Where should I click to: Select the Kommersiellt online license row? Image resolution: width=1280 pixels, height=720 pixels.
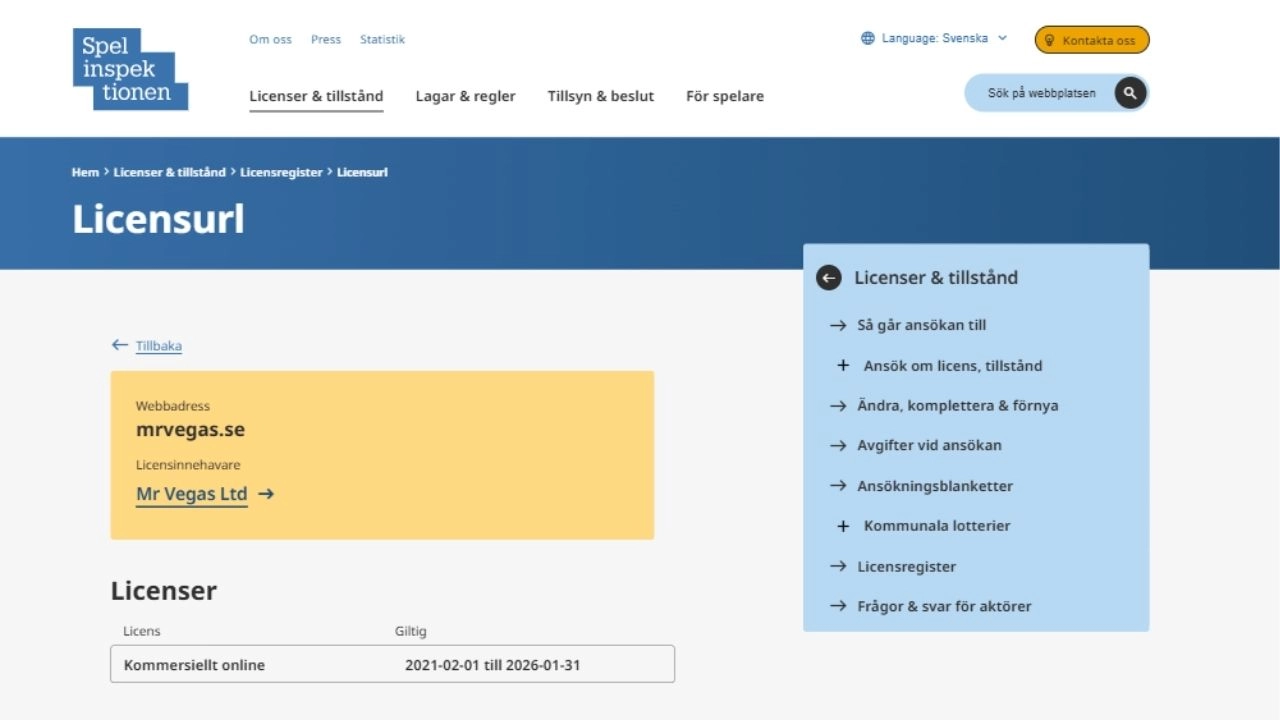pos(392,665)
